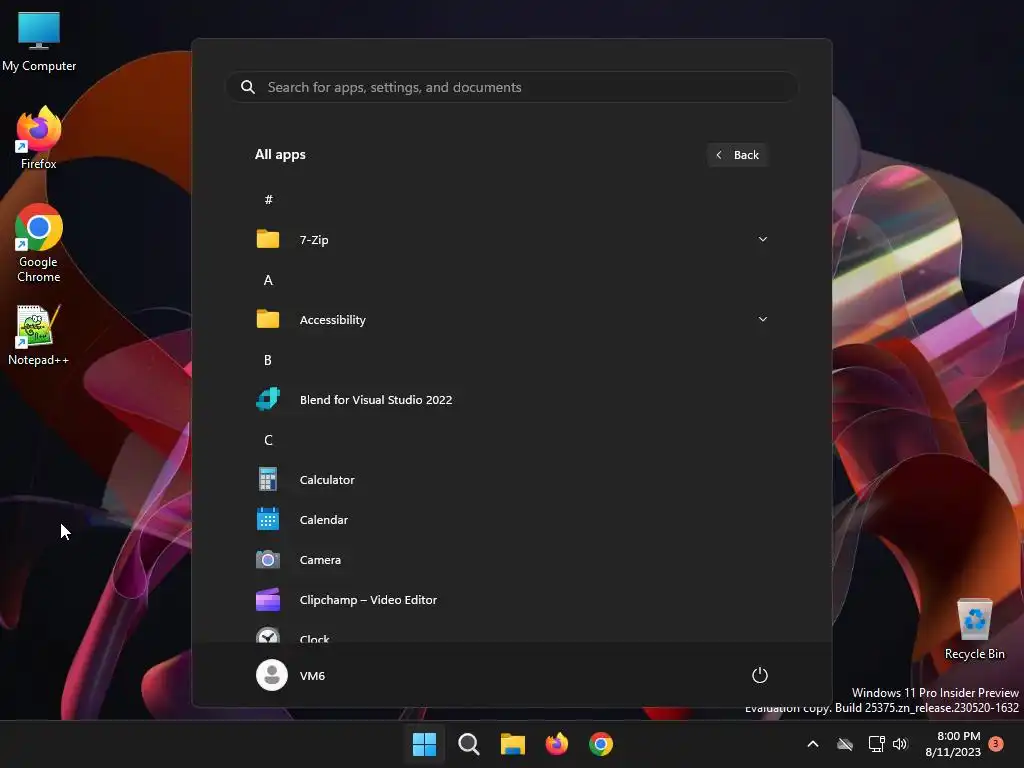Click the Camera label

[320, 560]
